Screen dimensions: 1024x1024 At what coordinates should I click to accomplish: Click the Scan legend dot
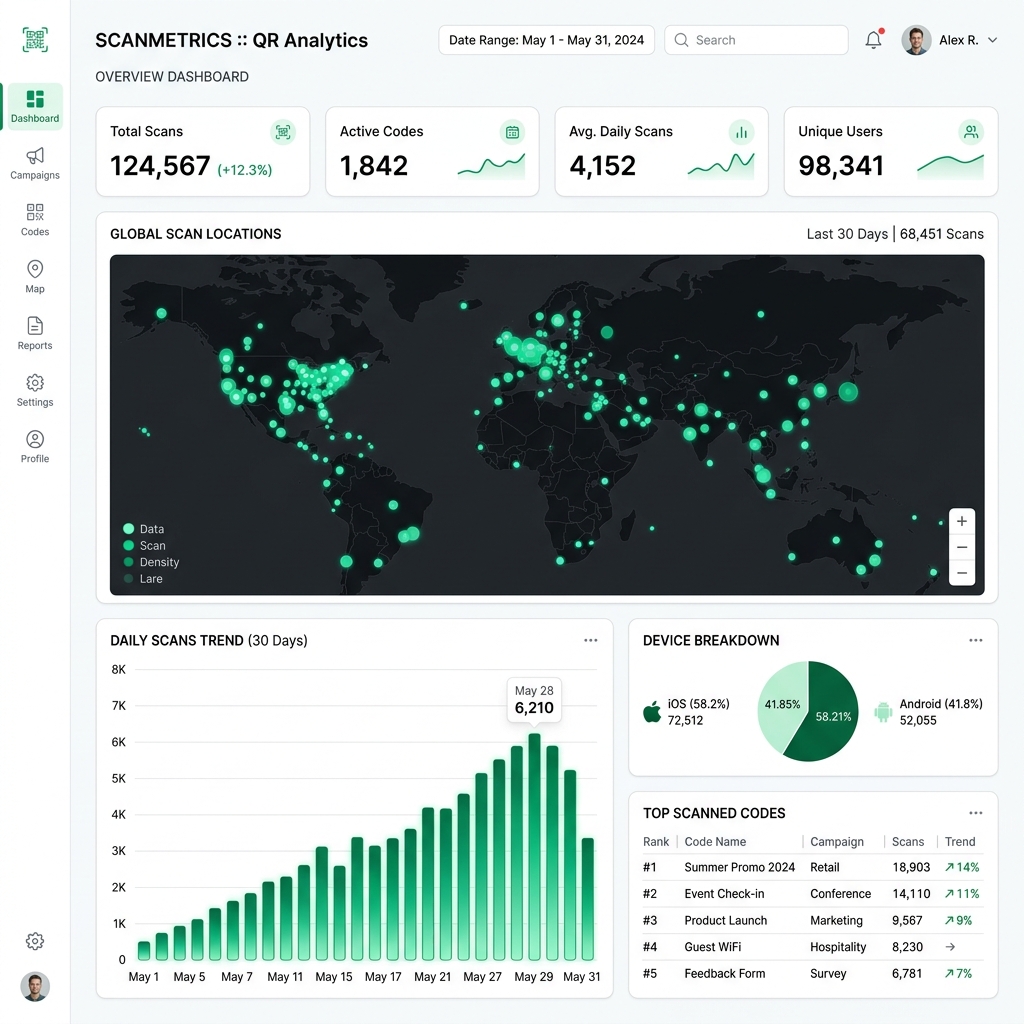tap(129, 545)
